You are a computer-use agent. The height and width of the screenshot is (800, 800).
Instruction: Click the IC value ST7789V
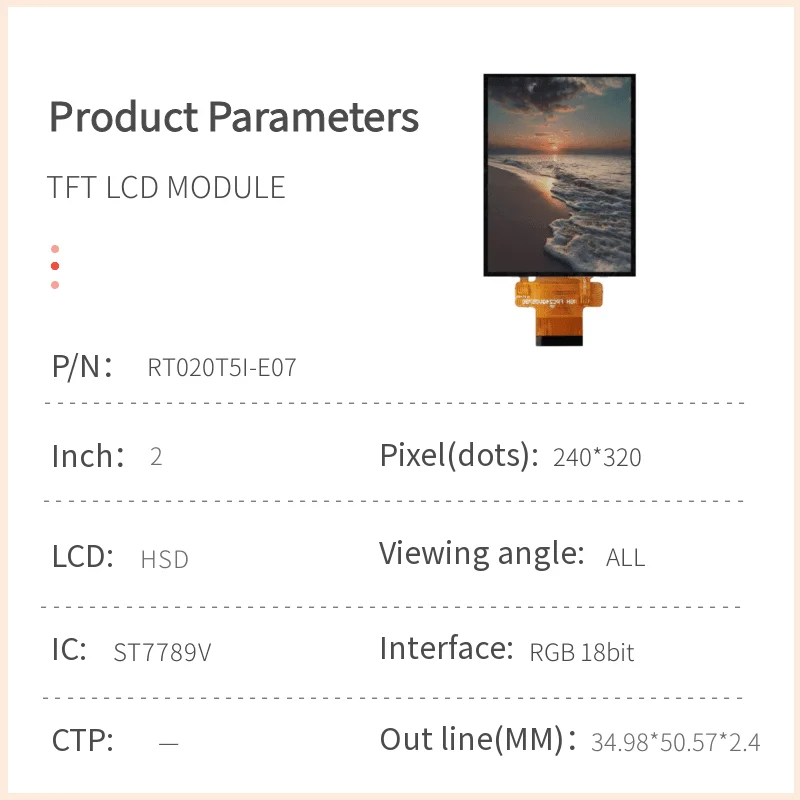163,653
